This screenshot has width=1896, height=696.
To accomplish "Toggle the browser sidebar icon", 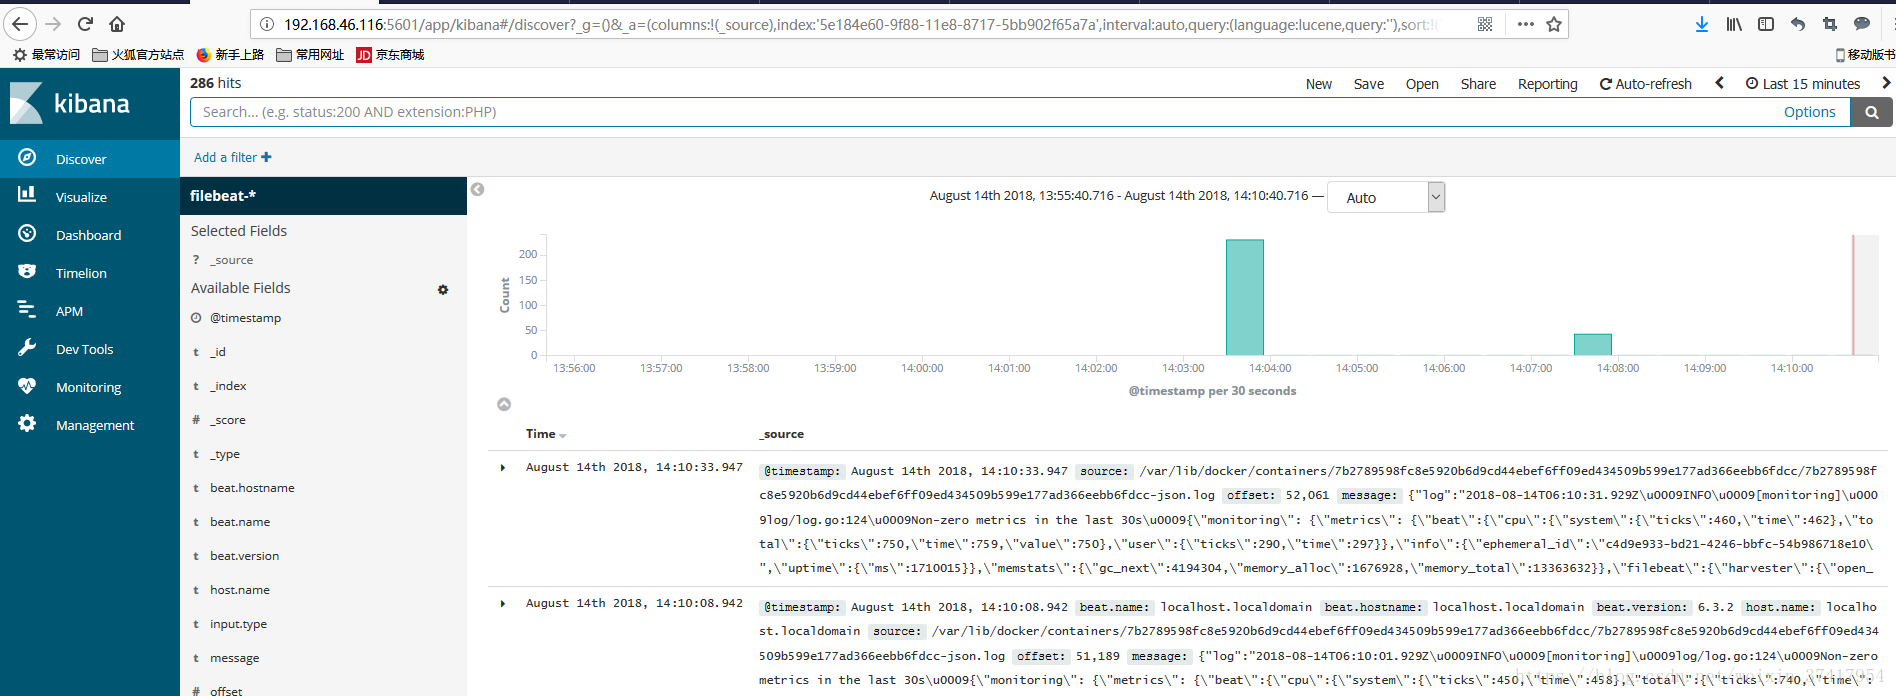I will [x=1766, y=24].
